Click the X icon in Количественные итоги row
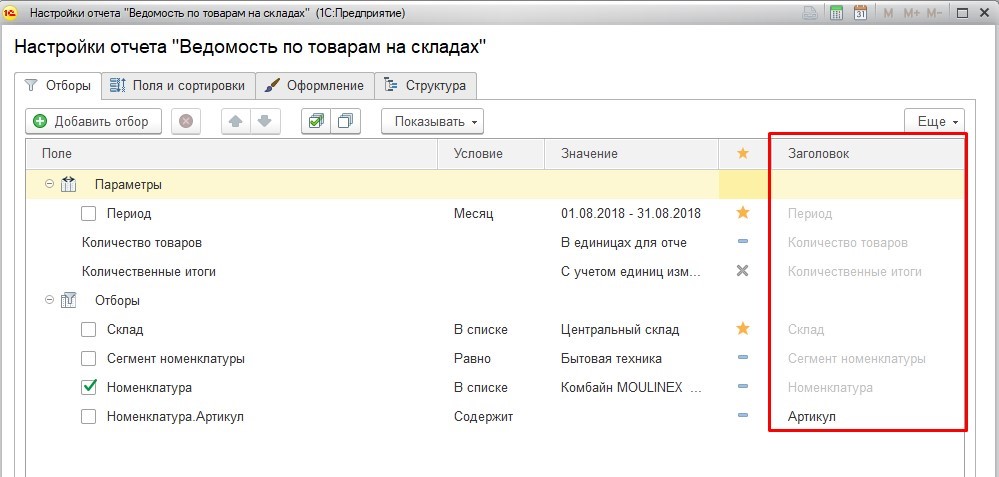The width and height of the screenshot is (999, 477). 742,271
